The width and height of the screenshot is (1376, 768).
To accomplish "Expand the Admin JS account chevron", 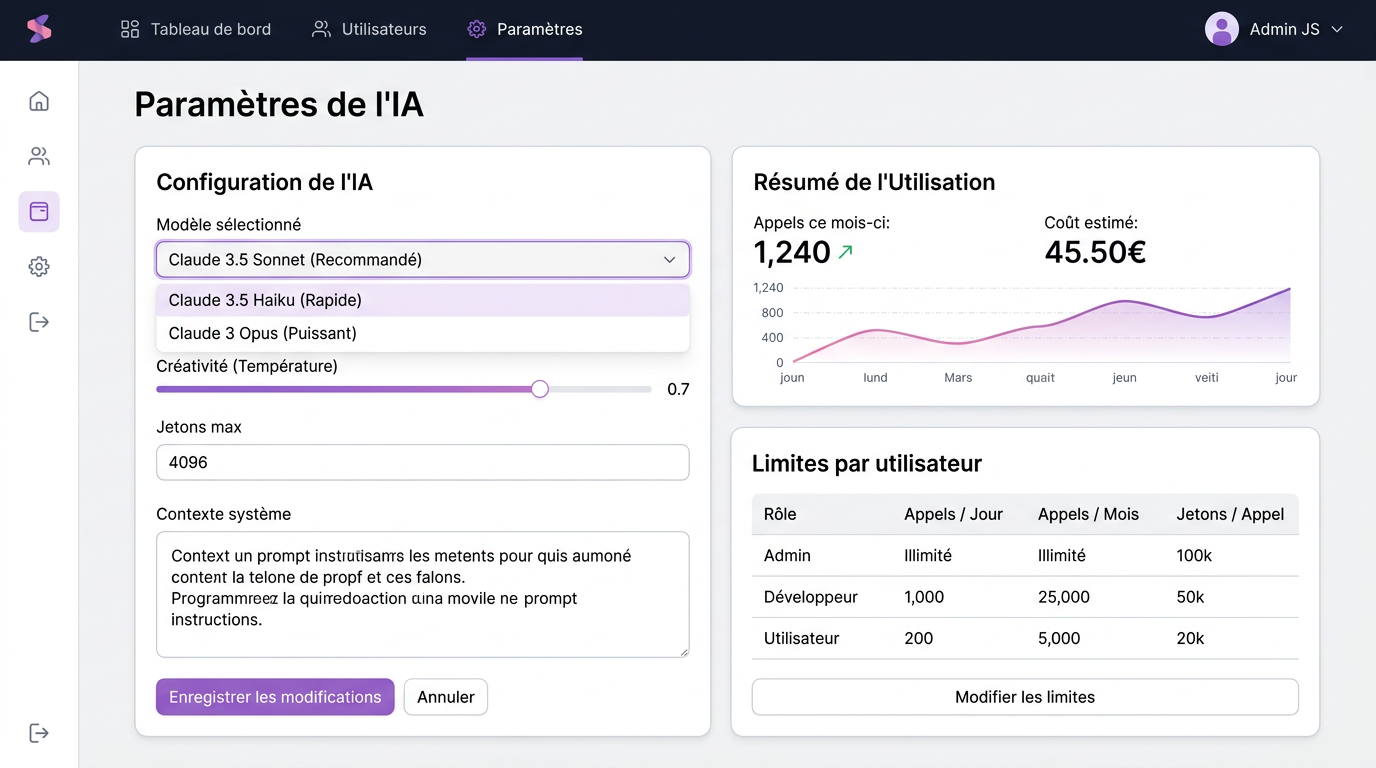I will 1337,30.
